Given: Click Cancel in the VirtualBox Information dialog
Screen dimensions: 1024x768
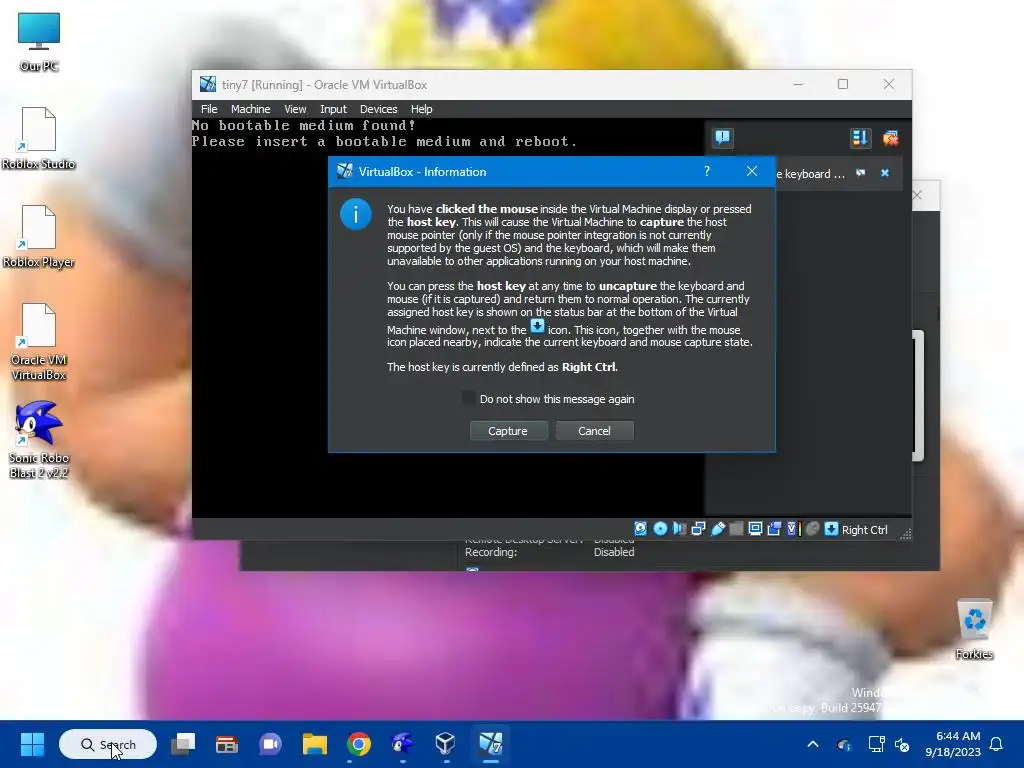Looking at the screenshot, I should click(x=594, y=431).
